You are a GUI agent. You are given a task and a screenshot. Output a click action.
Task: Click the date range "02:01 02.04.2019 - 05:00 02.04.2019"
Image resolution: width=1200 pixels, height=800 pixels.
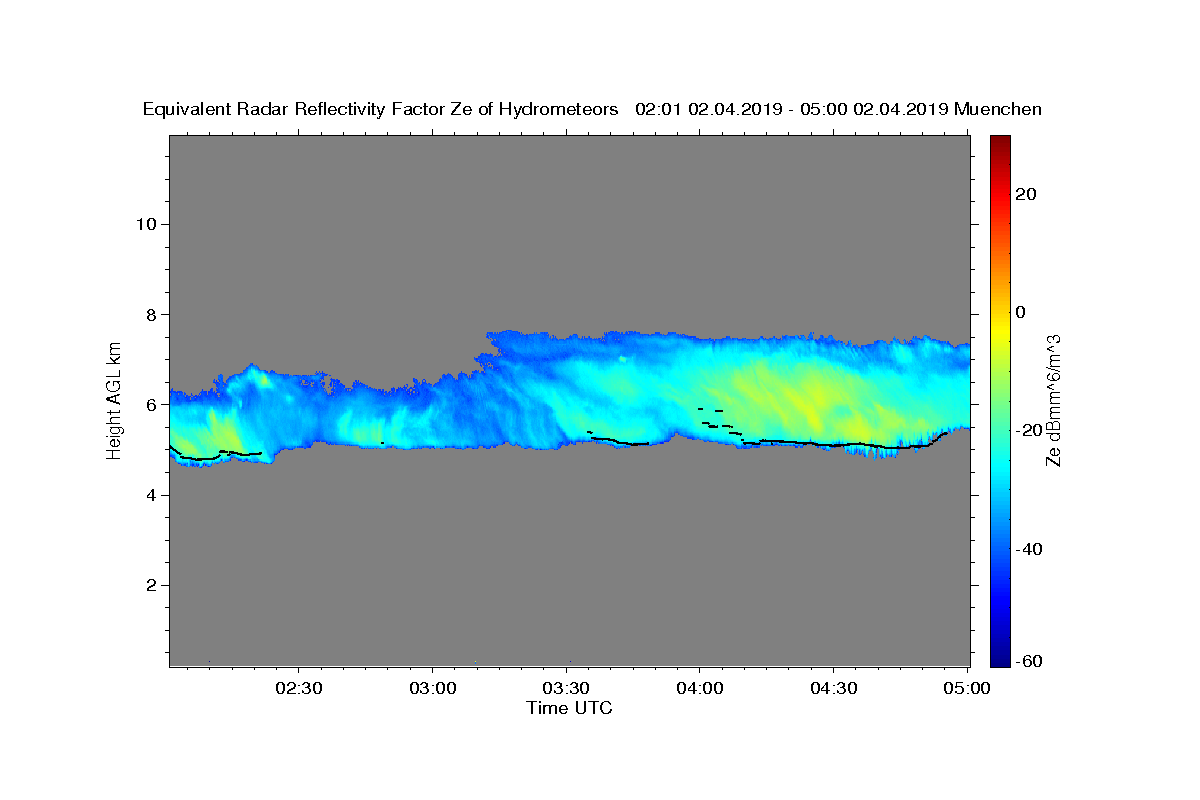792,110
